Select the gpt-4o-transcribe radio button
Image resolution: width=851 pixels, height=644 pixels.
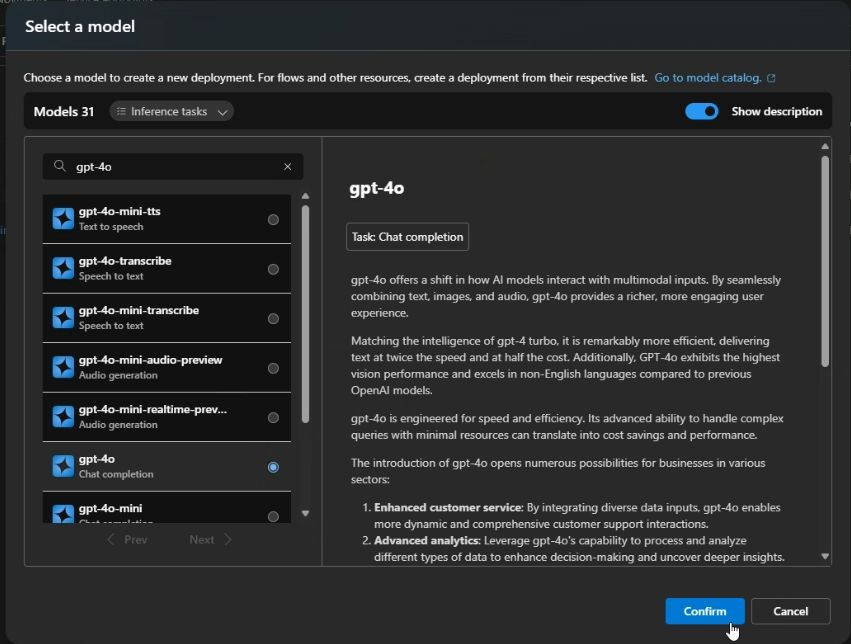(x=273, y=269)
